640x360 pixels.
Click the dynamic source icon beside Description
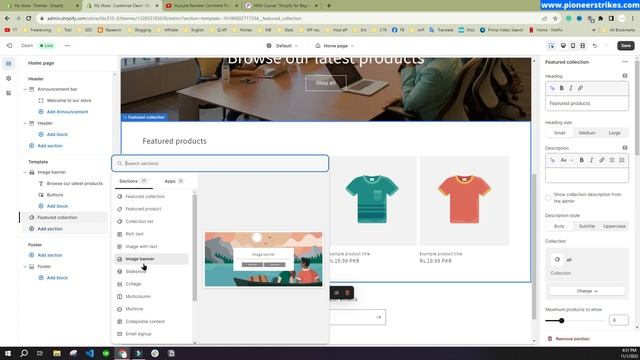pos(625,148)
